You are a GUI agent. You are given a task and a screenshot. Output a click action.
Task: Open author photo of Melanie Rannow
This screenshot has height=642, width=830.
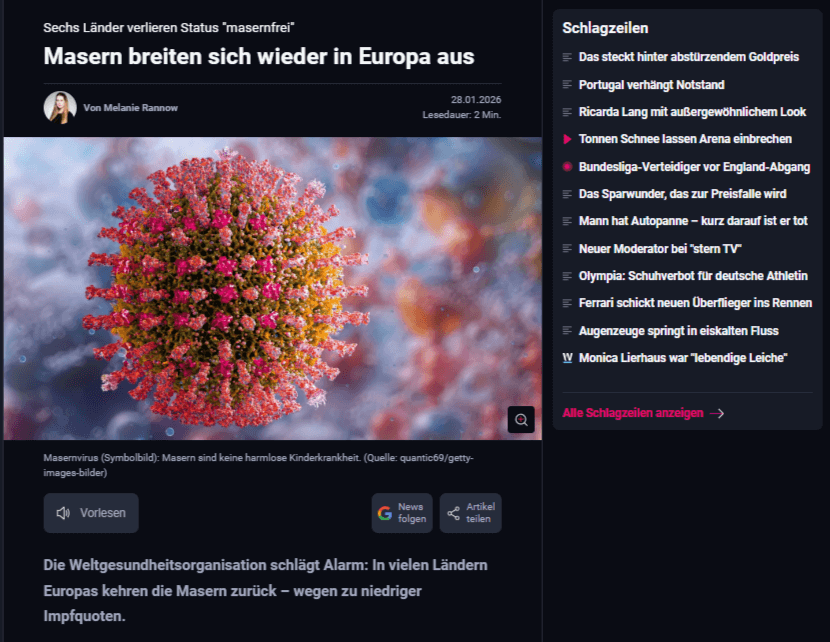60,107
